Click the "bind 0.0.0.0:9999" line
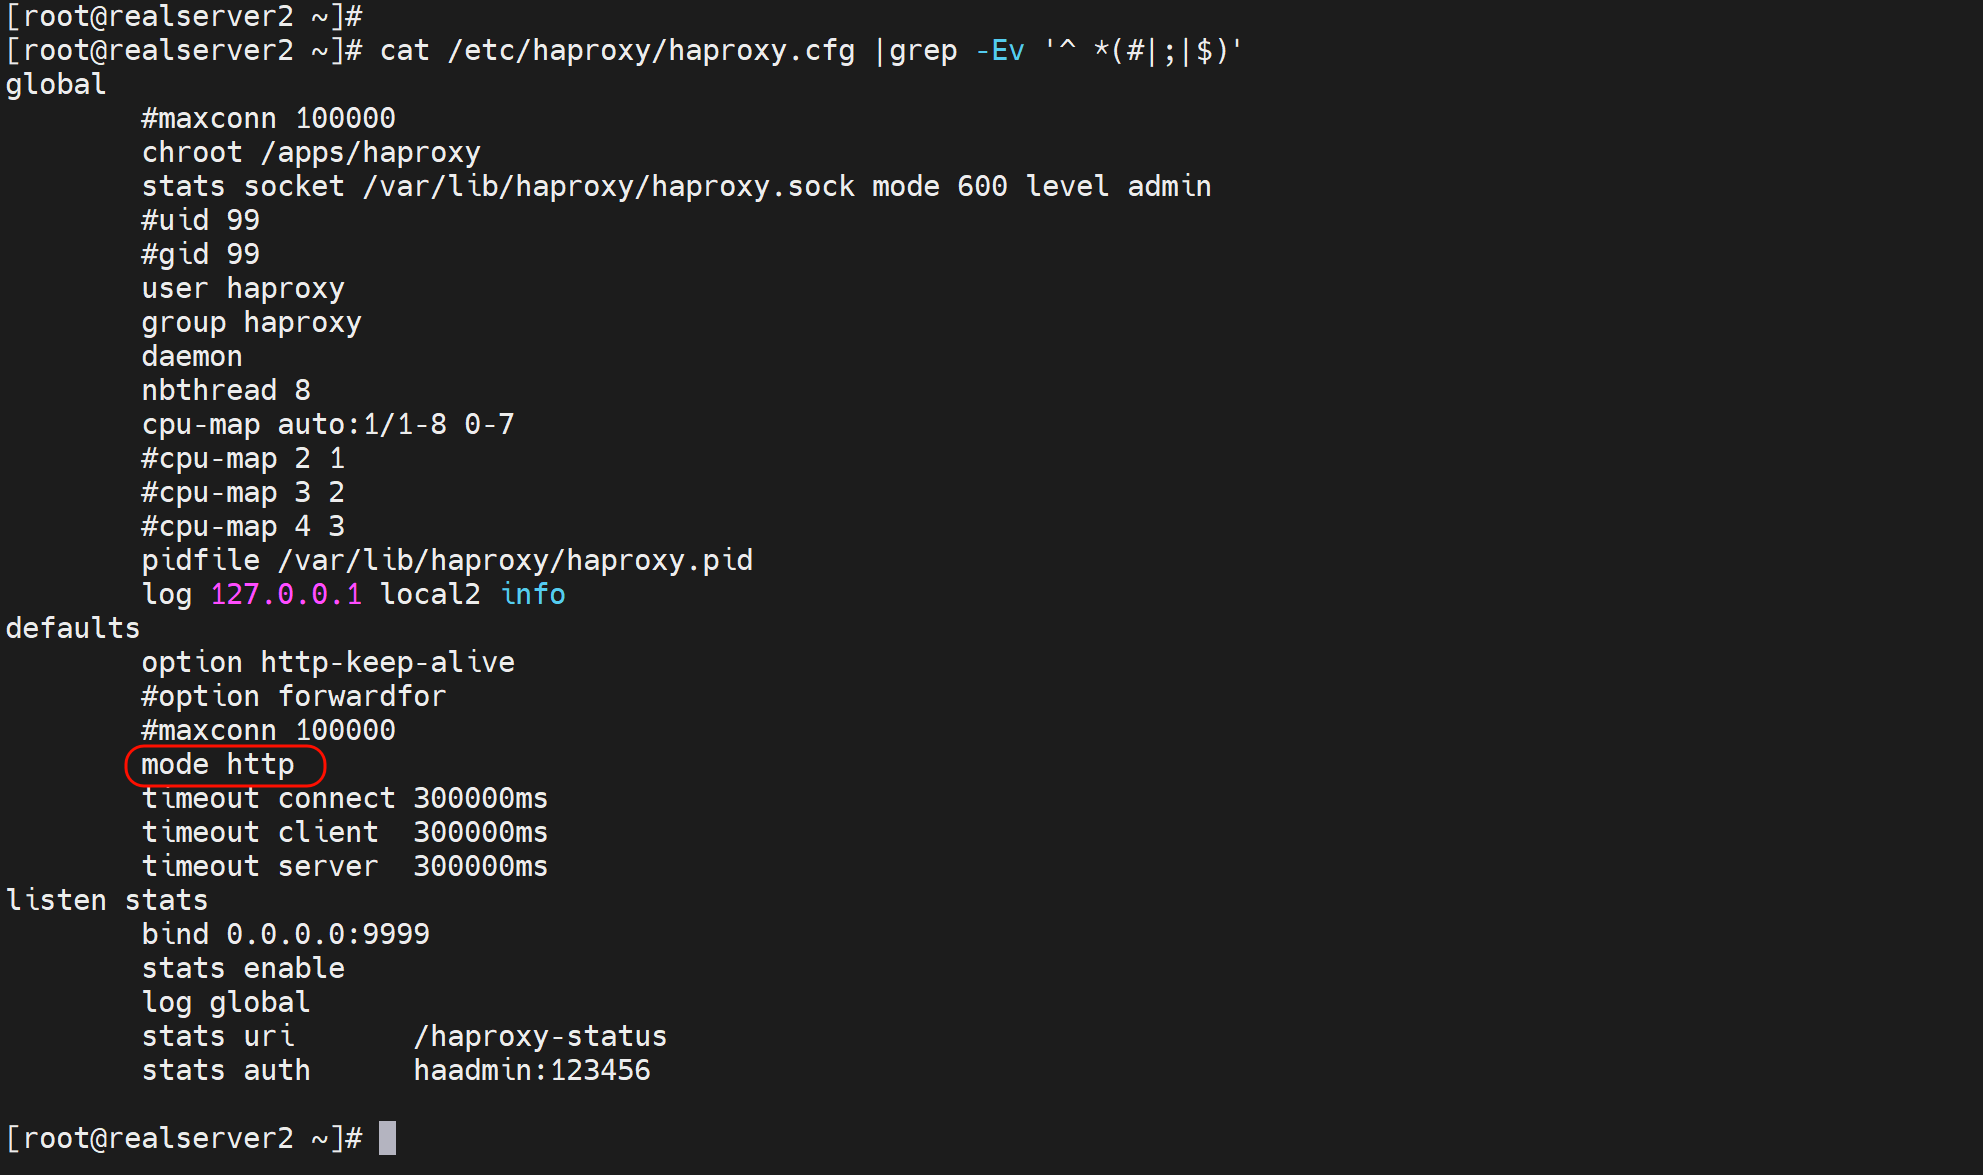 [285, 935]
